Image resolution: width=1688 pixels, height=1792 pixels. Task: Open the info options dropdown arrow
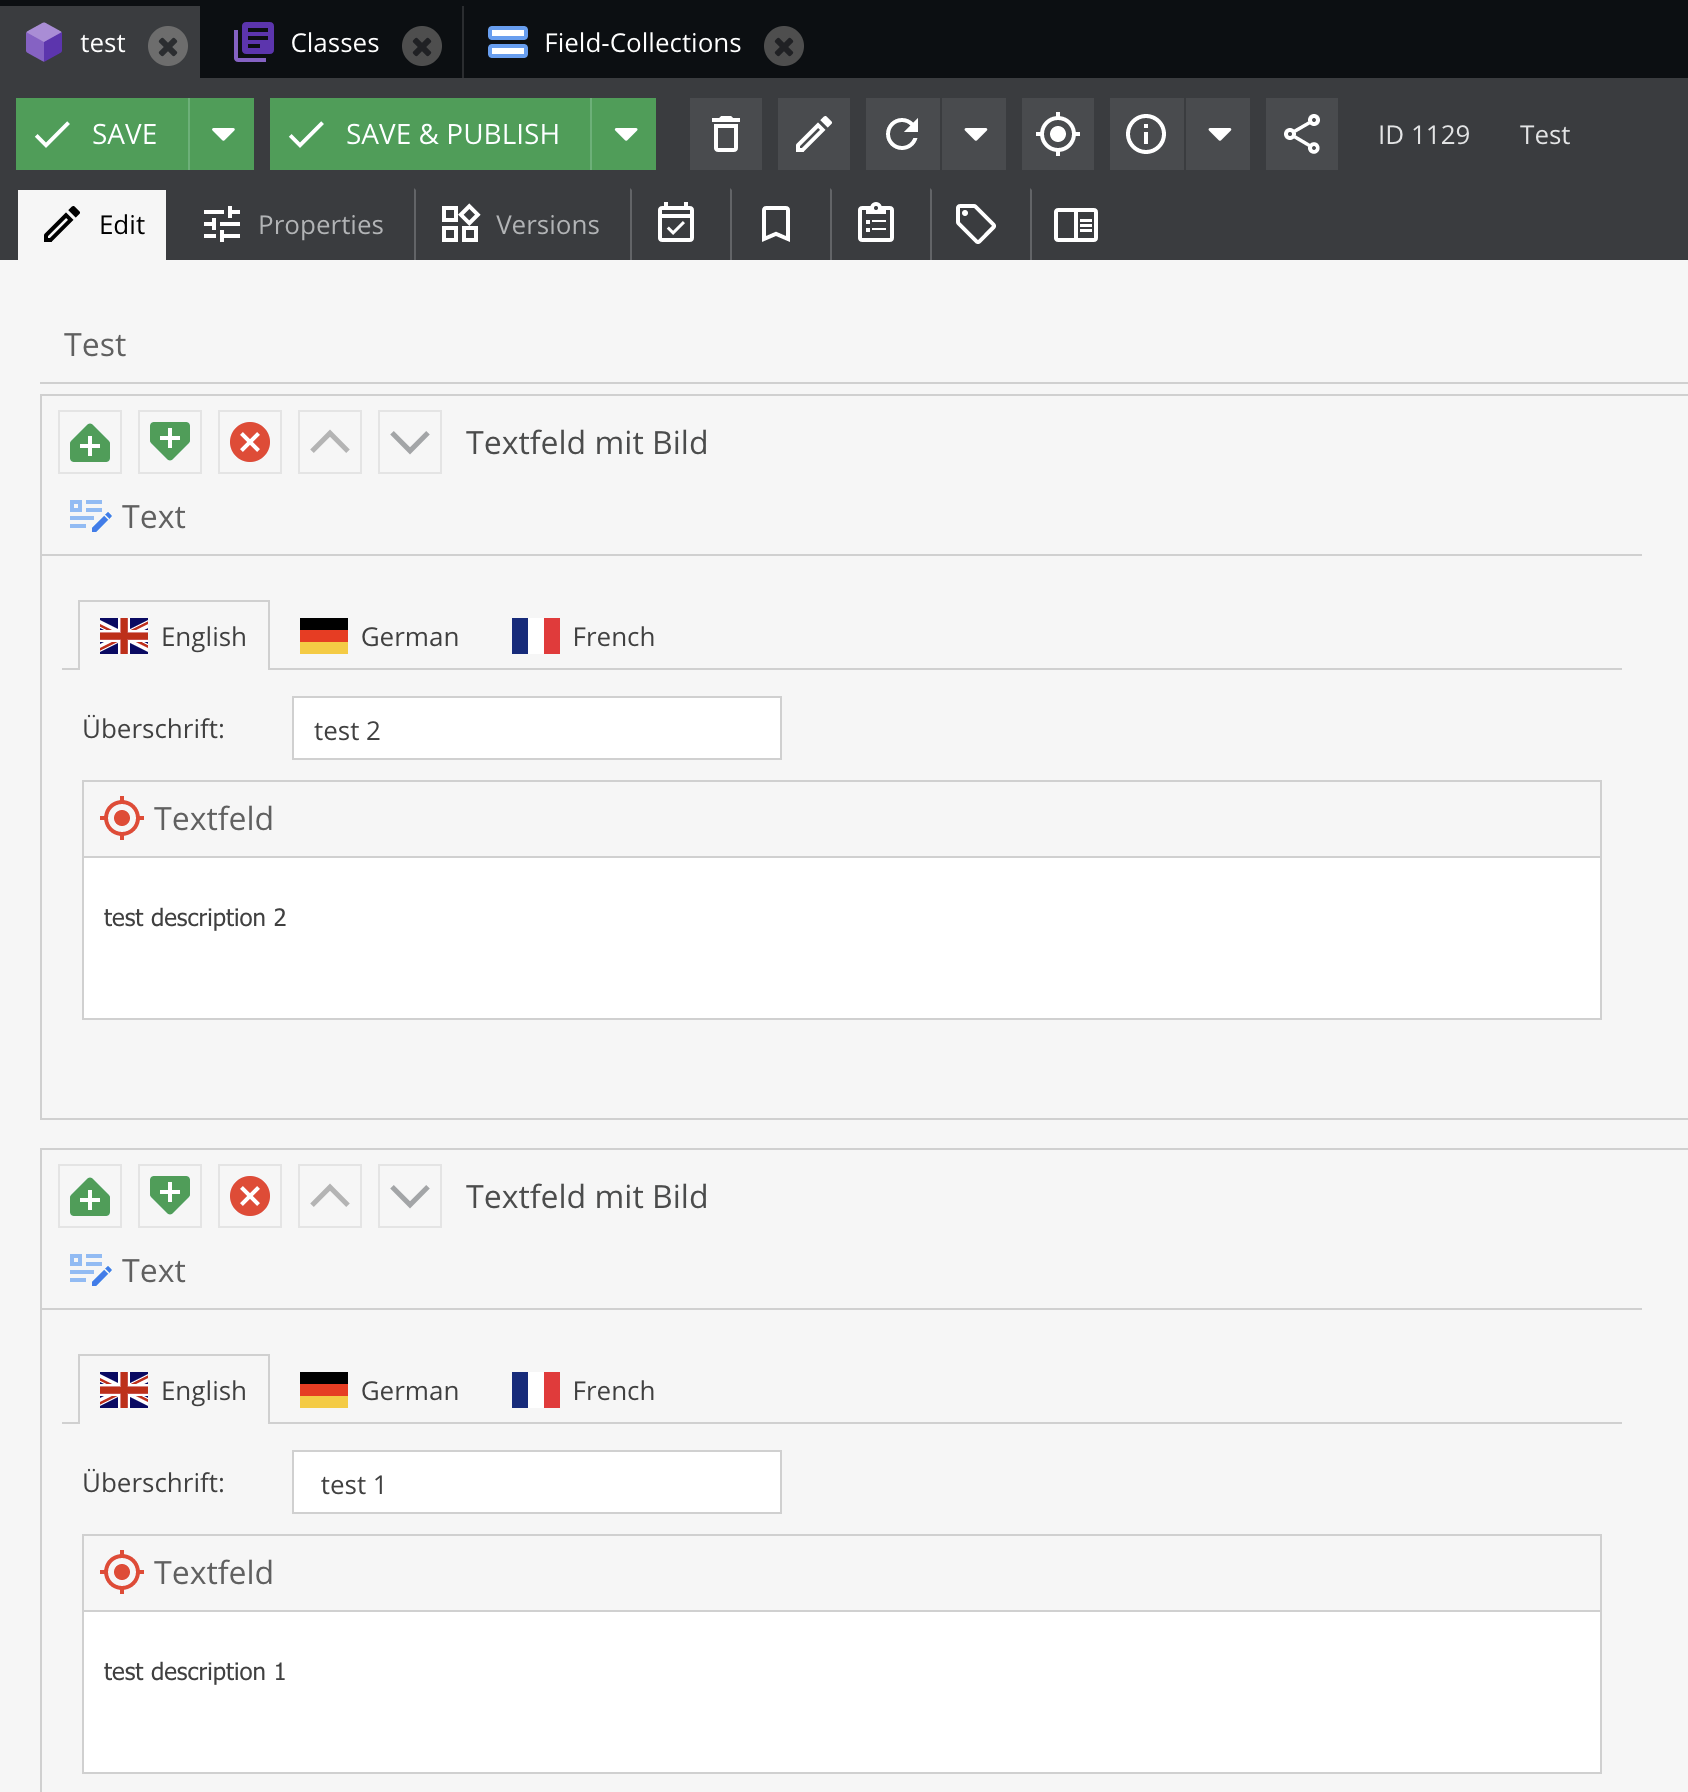click(1218, 134)
